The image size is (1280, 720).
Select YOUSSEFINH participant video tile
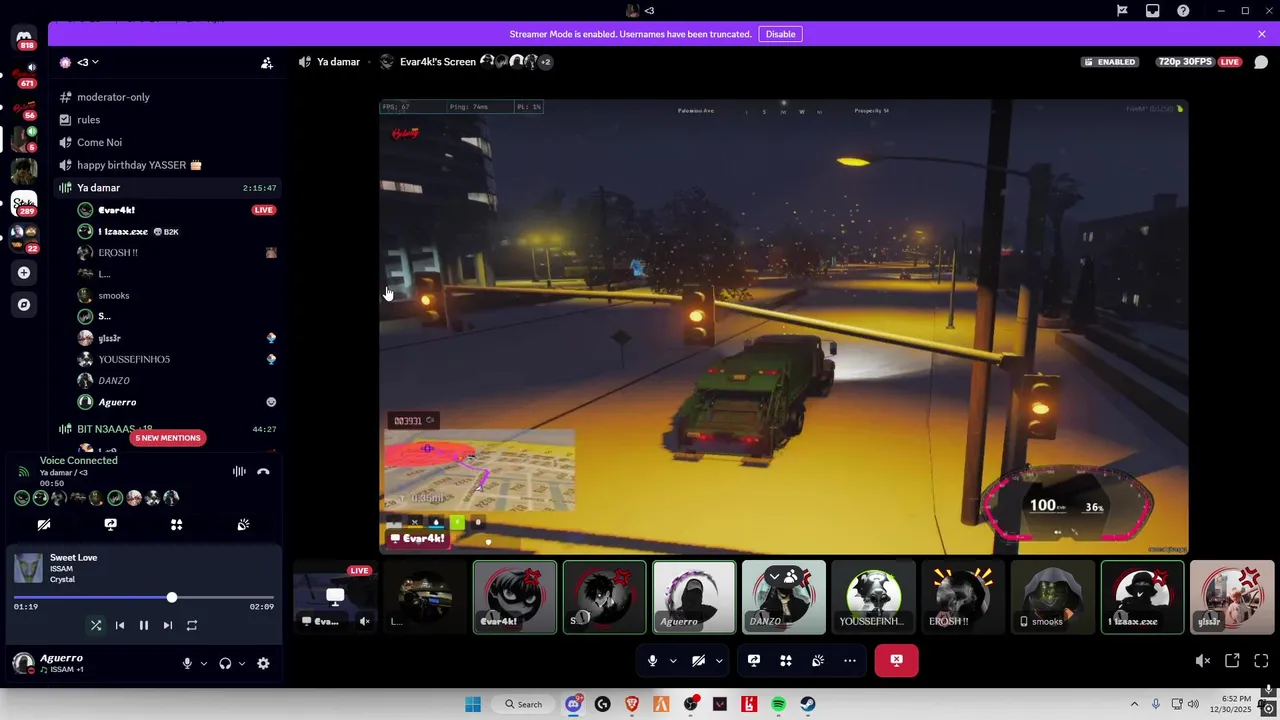pyautogui.click(x=873, y=597)
